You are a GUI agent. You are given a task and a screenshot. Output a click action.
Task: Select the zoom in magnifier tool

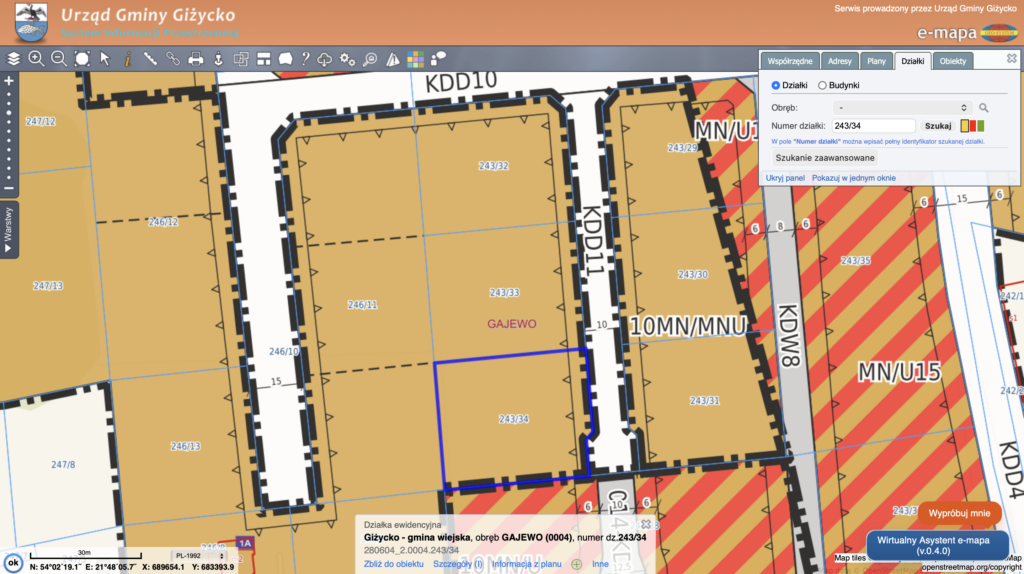(36, 59)
